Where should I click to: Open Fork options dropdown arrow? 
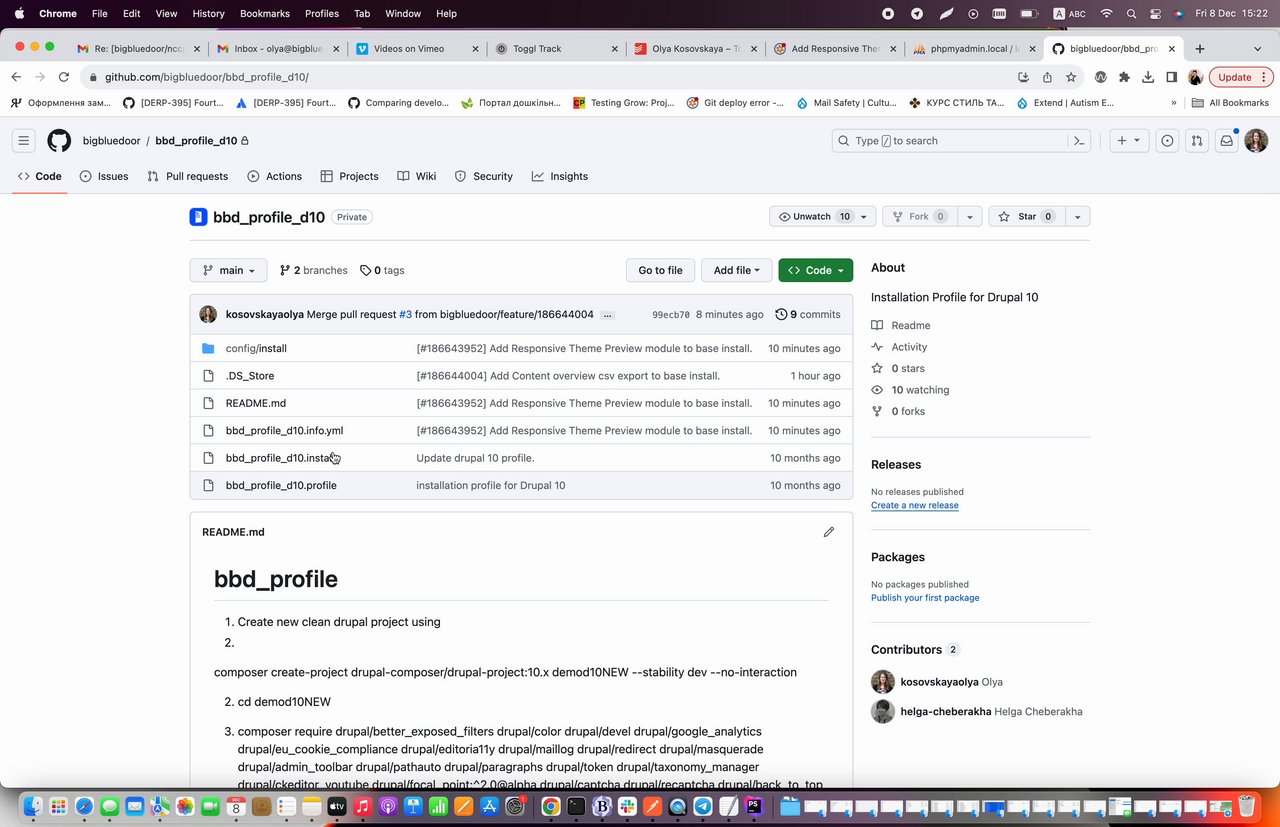click(x=969, y=216)
